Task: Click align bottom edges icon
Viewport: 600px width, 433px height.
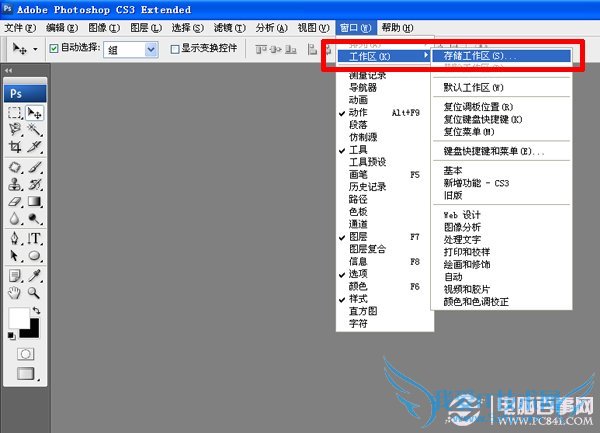Action: [291, 49]
